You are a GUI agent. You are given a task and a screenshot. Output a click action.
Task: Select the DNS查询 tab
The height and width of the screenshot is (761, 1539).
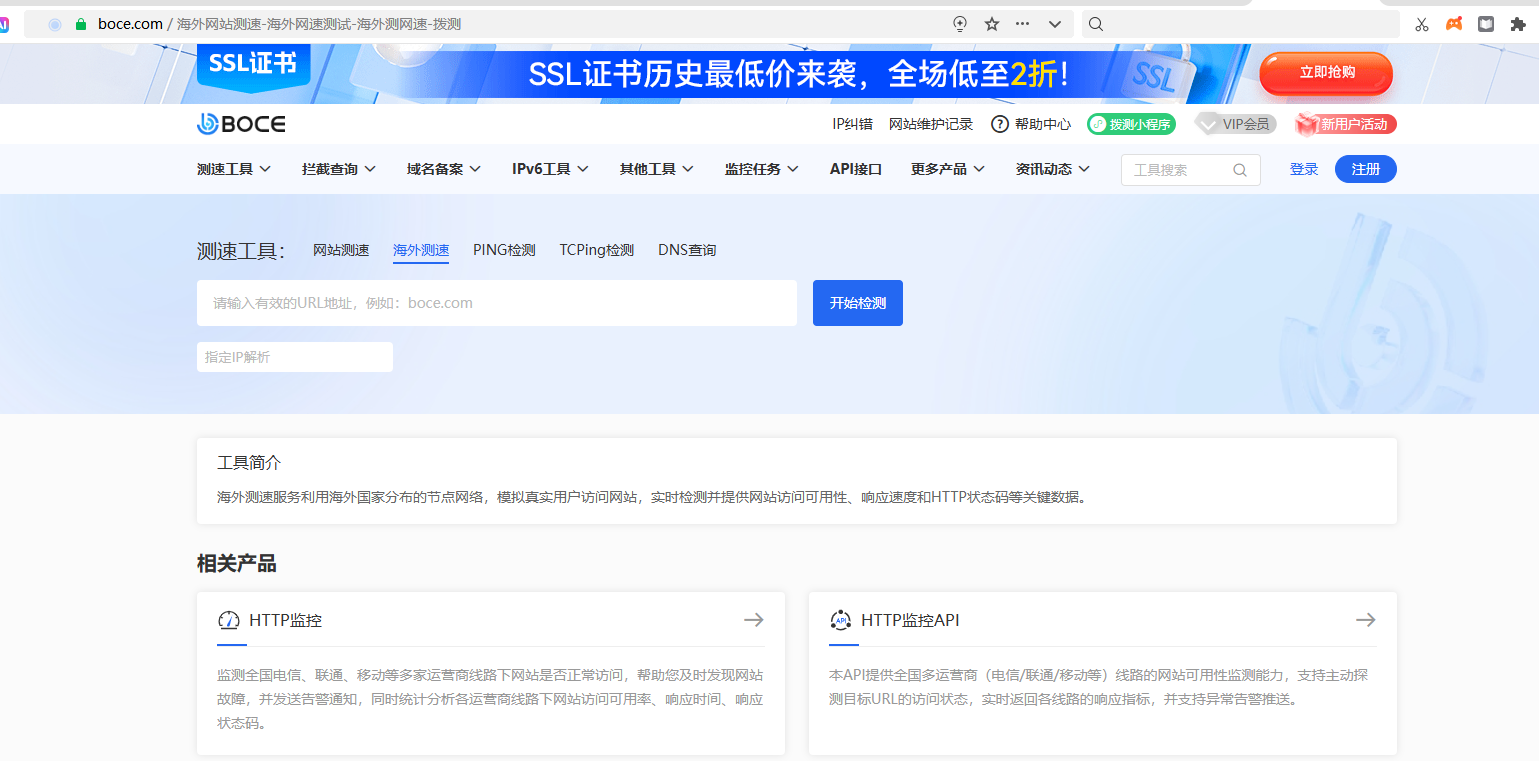[x=687, y=250]
